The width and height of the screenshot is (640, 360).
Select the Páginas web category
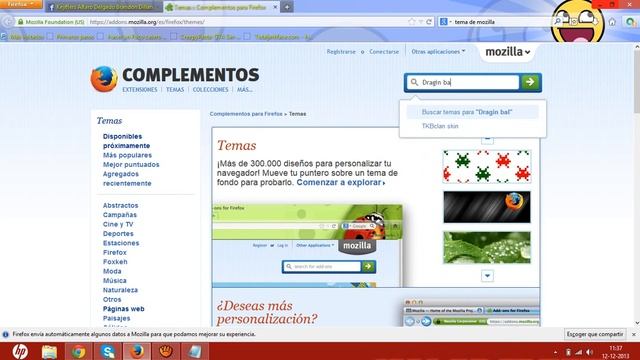[123, 309]
